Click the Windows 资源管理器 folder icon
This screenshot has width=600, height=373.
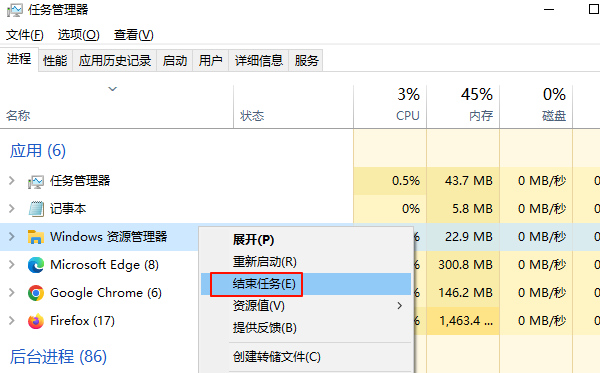tap(36, 237)
